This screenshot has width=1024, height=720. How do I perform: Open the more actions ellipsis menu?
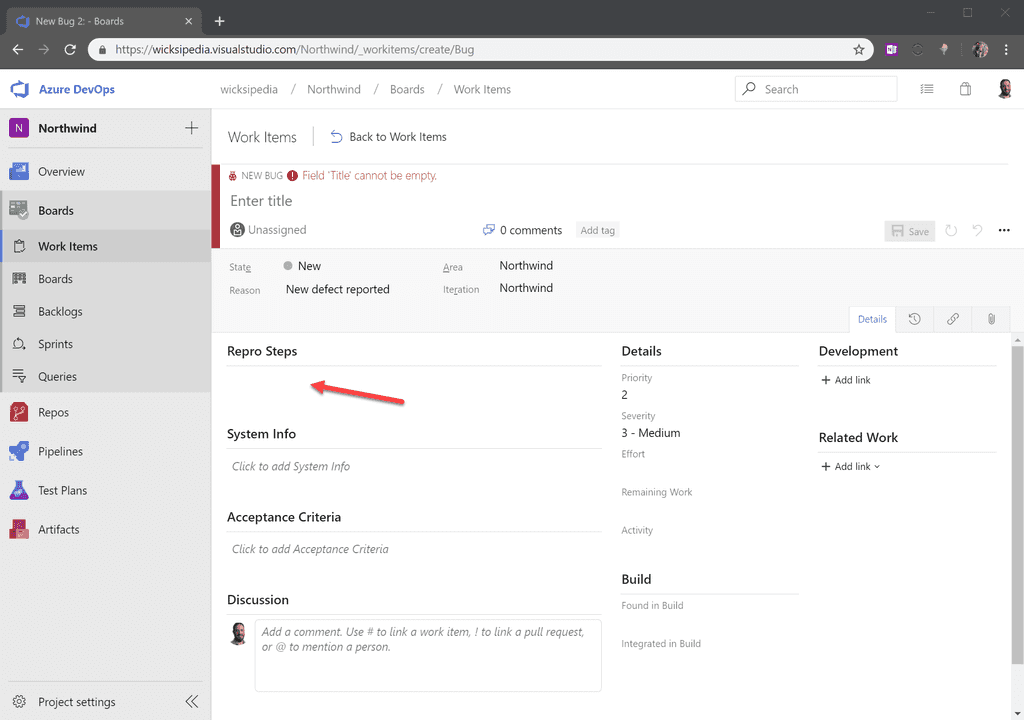click(x=1004, y=229)
